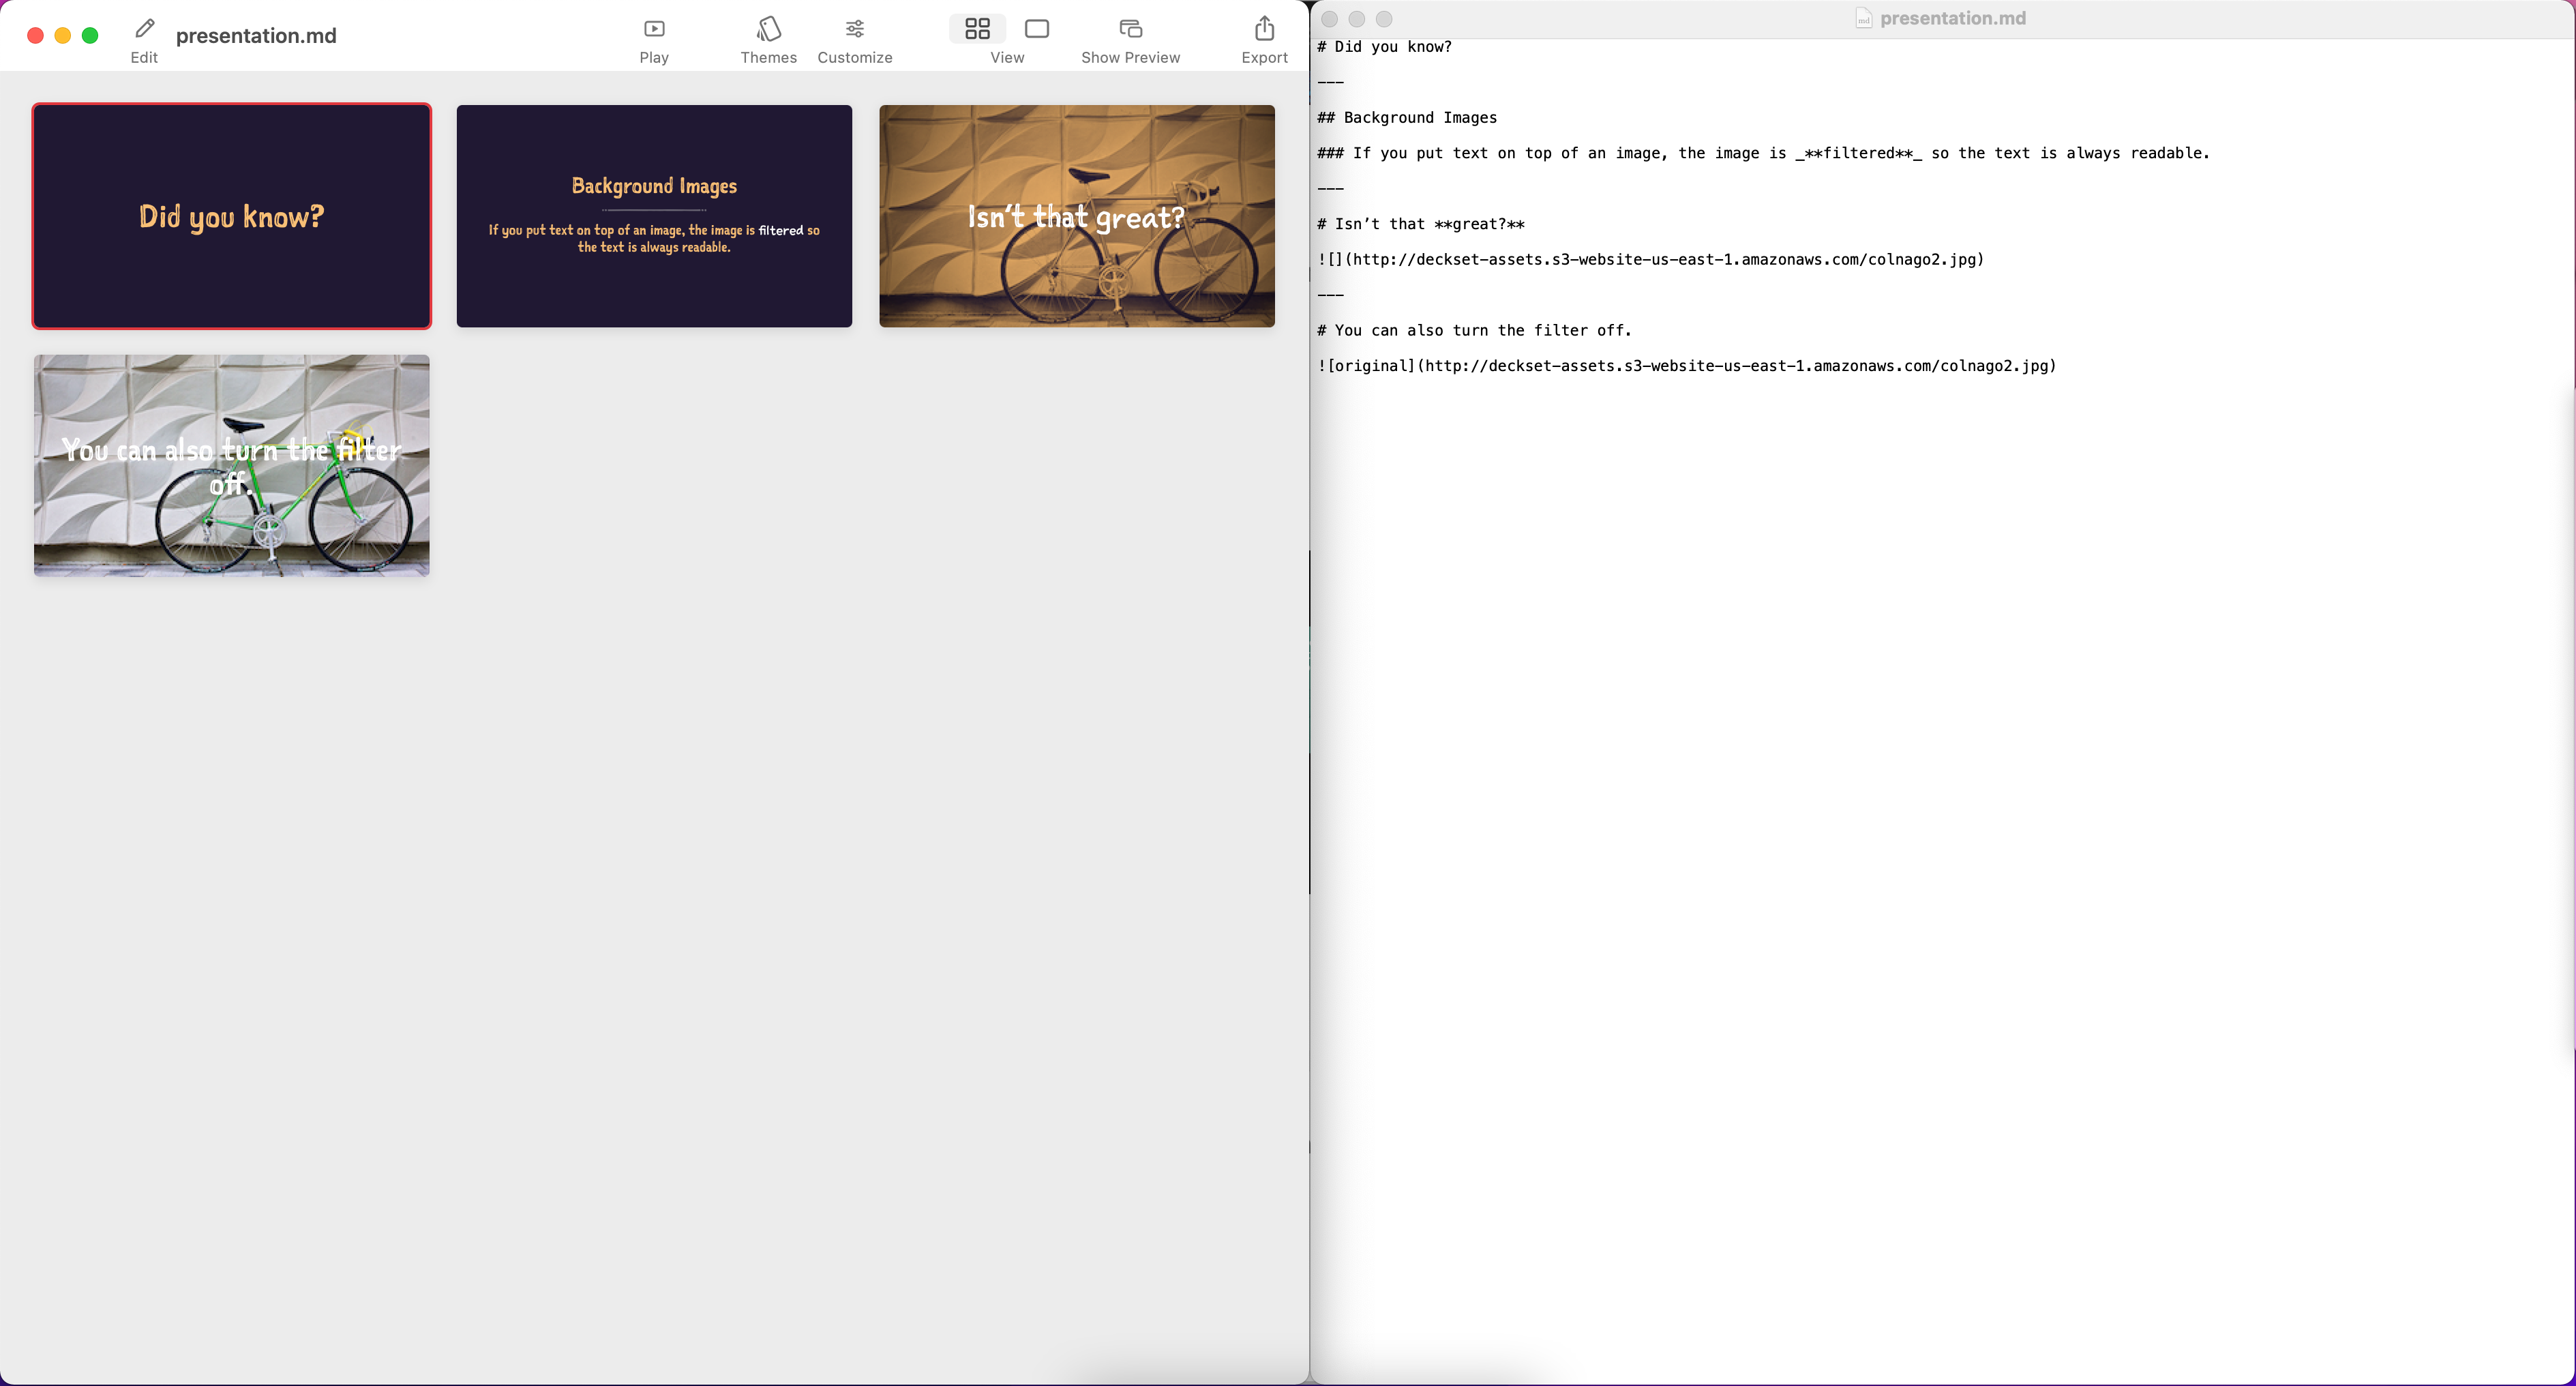Screen dimensions: 2576x1386
Task: Switch to grid view
Action: 977,29
